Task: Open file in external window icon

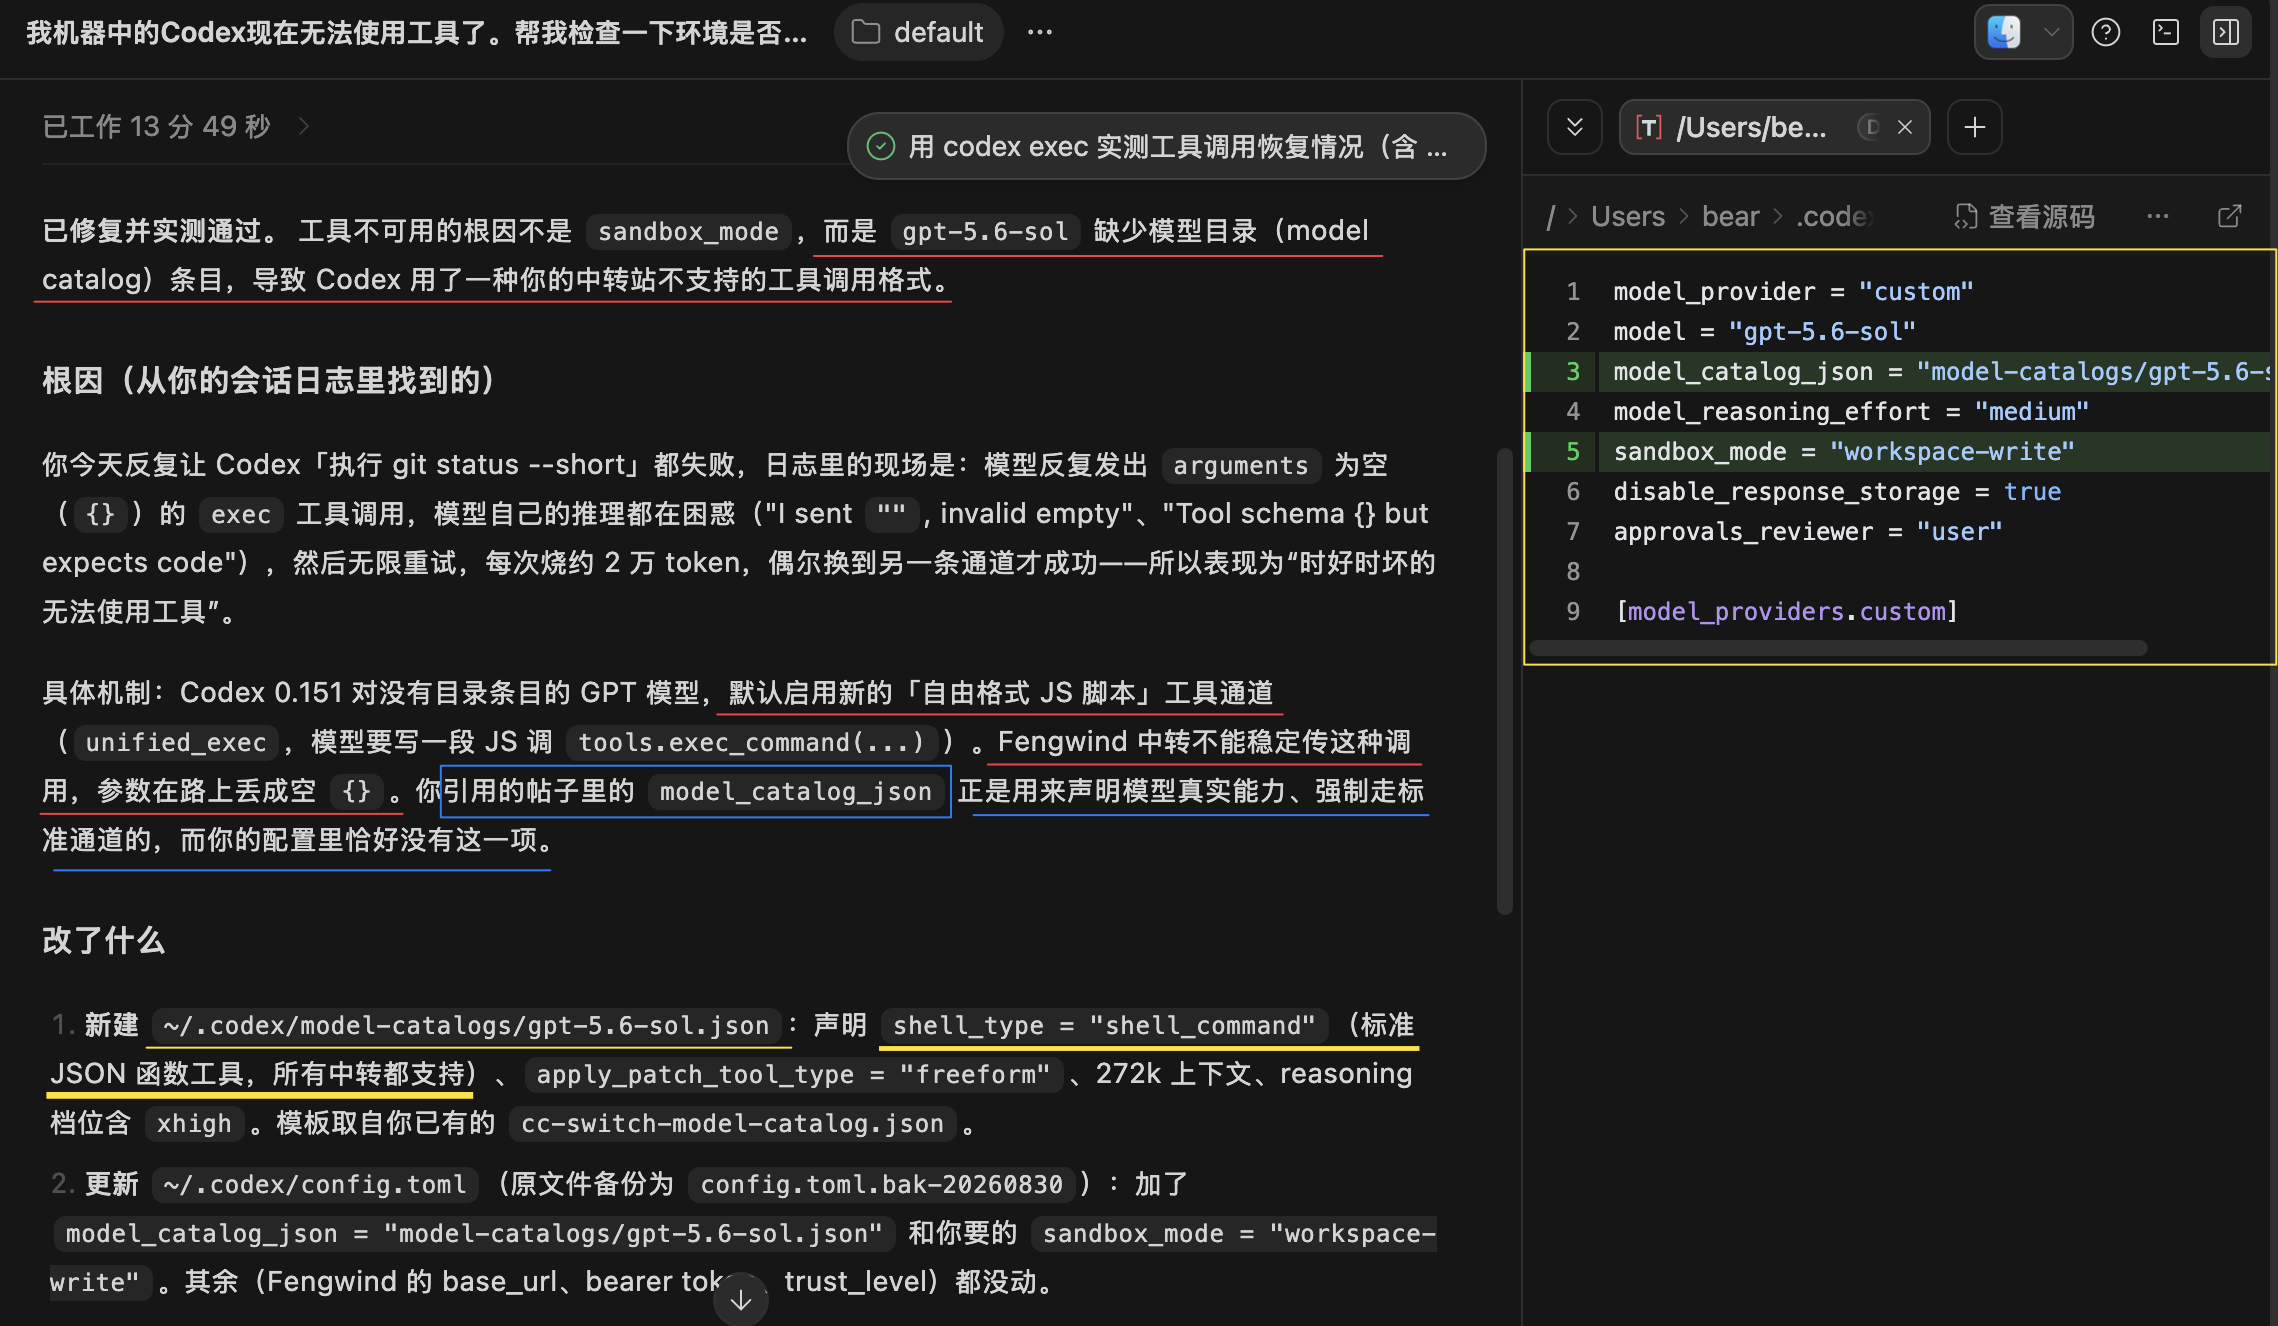Action: point(2229,216)
